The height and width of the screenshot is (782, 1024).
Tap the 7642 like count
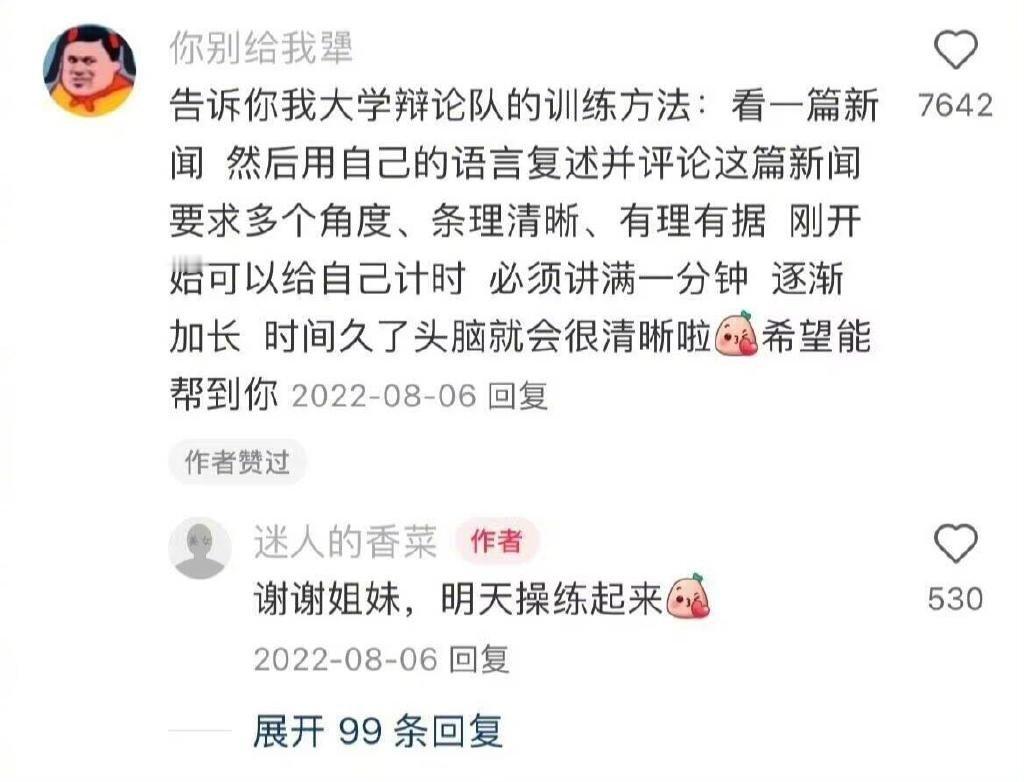pos(955,105)
